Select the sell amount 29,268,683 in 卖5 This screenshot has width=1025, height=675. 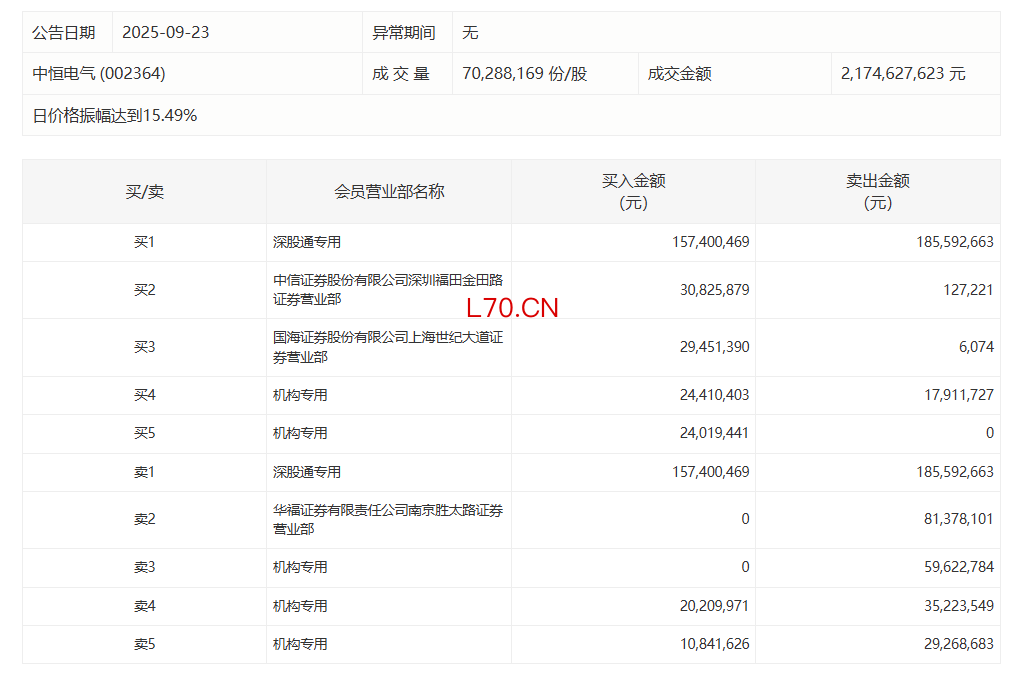(955, 644)
